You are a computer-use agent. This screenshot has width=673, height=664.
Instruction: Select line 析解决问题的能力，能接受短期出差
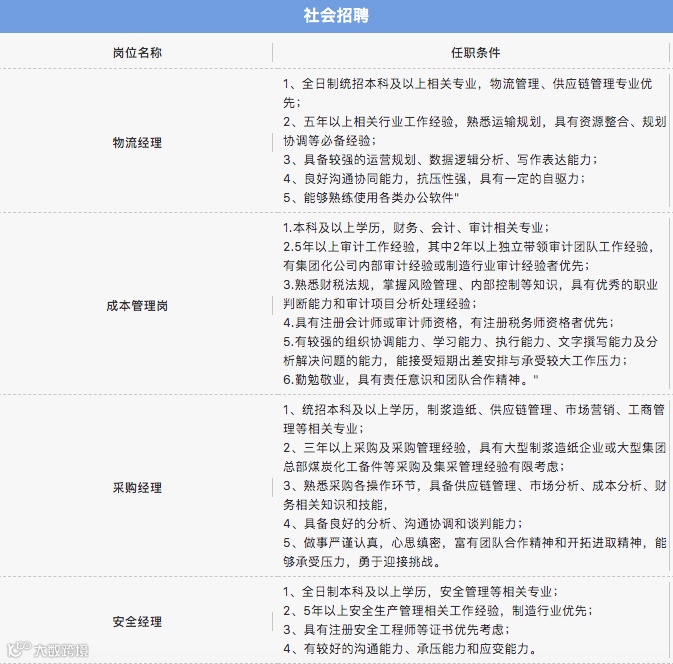[x=455, y=361]
